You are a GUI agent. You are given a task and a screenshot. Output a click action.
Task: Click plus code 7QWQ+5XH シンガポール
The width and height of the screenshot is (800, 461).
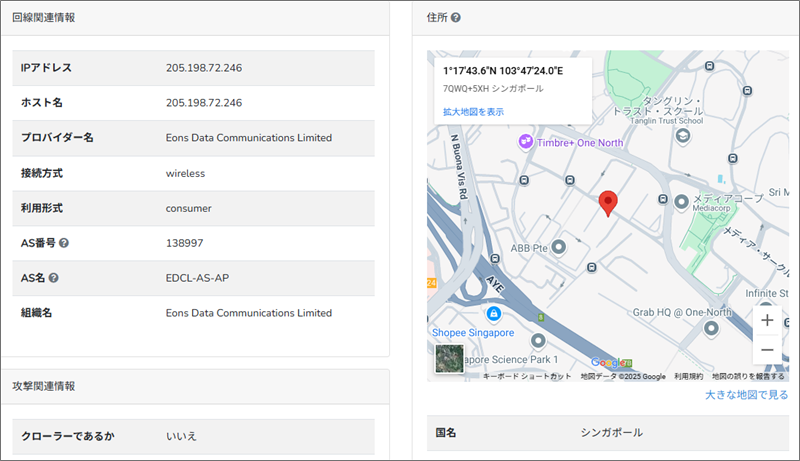point(493,89)
